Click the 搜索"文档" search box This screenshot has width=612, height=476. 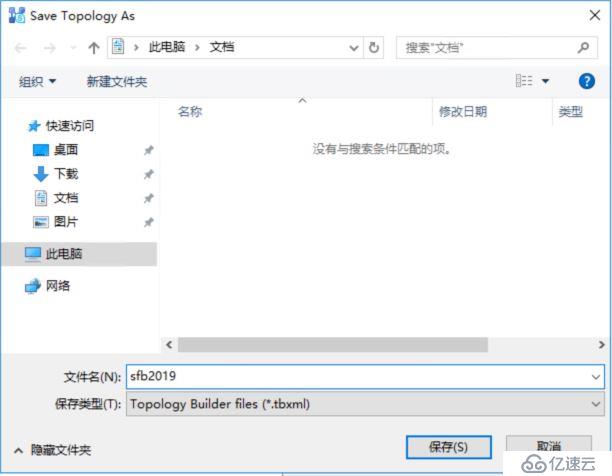point(496,48)
